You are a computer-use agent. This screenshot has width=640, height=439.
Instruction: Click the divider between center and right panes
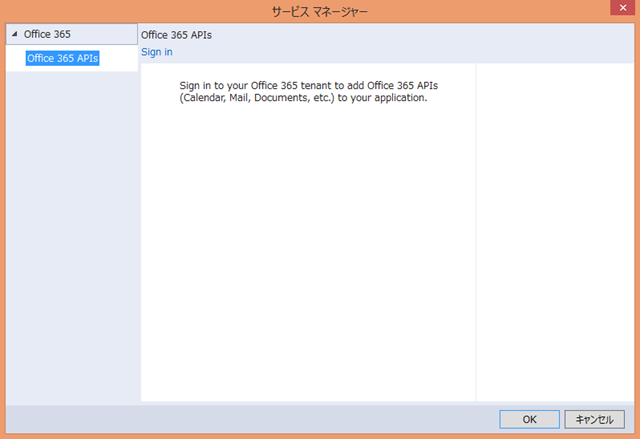point(476,230)
